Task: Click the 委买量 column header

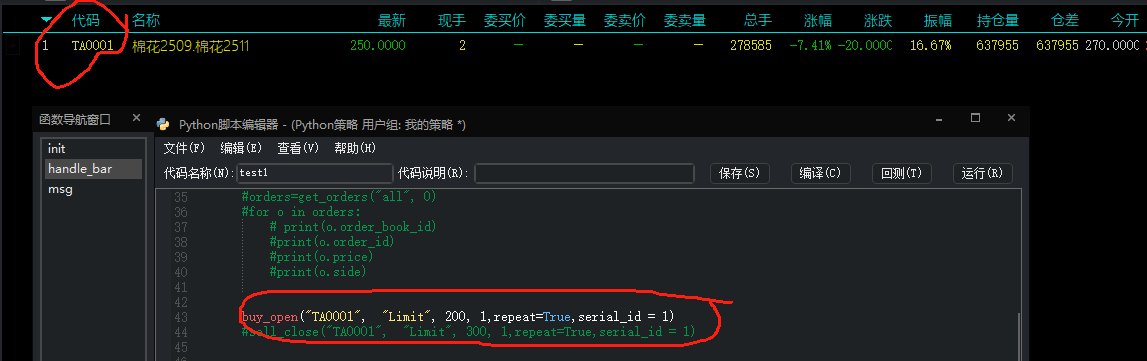Action: coord(565,20)
